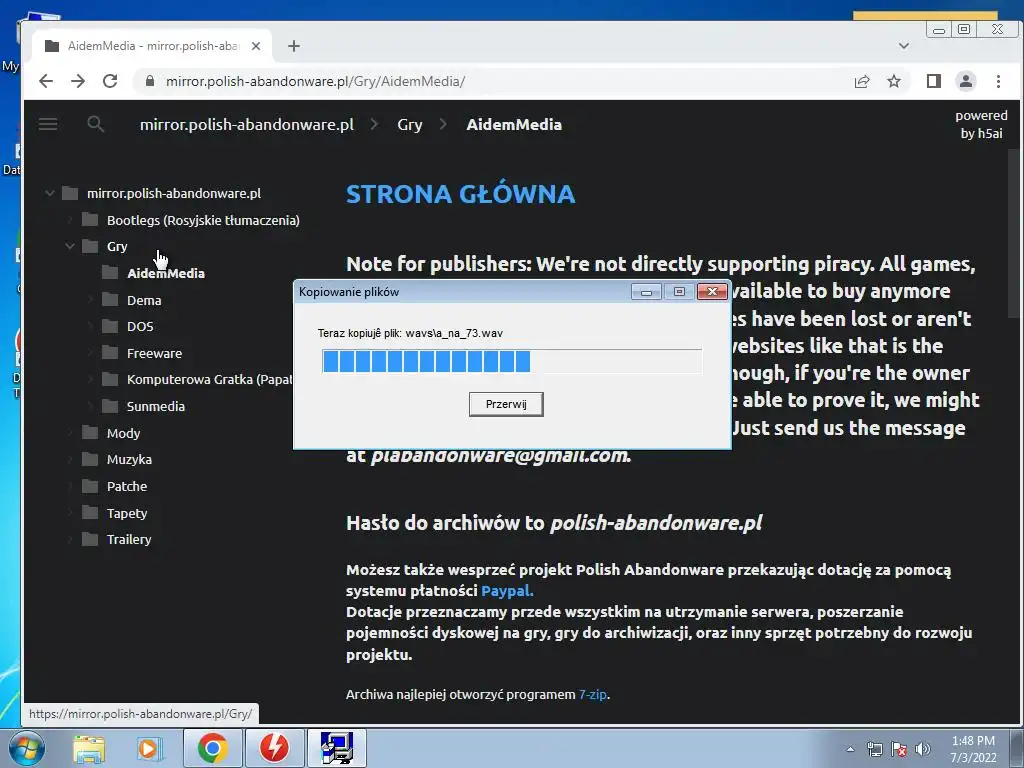Open a new browser tab

click(x=294, y=46)
